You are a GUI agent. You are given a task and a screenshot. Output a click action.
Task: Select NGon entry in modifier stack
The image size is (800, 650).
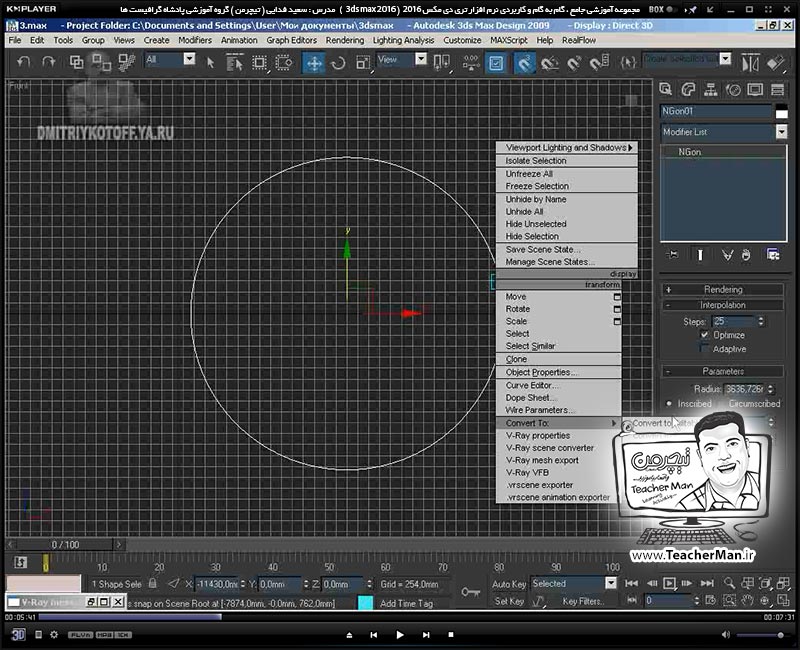point(723,152)
